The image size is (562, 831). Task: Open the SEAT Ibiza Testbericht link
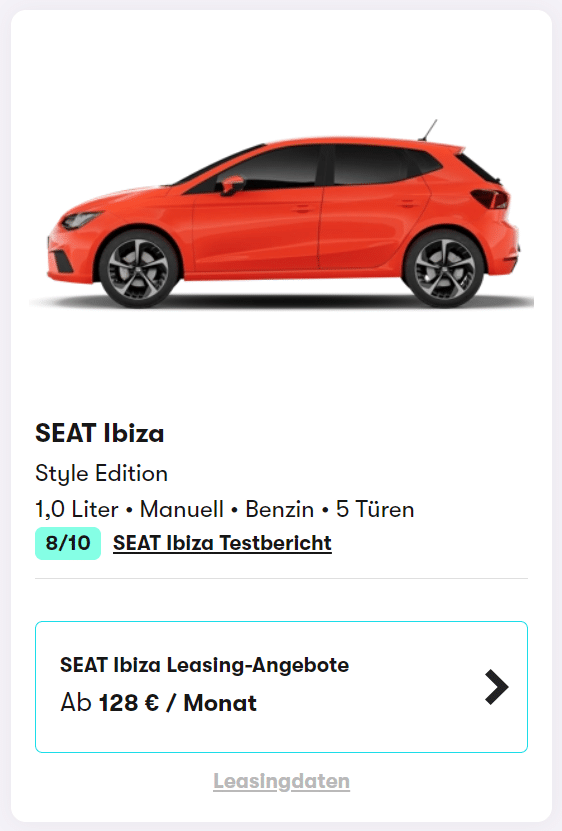pos(222,543)
